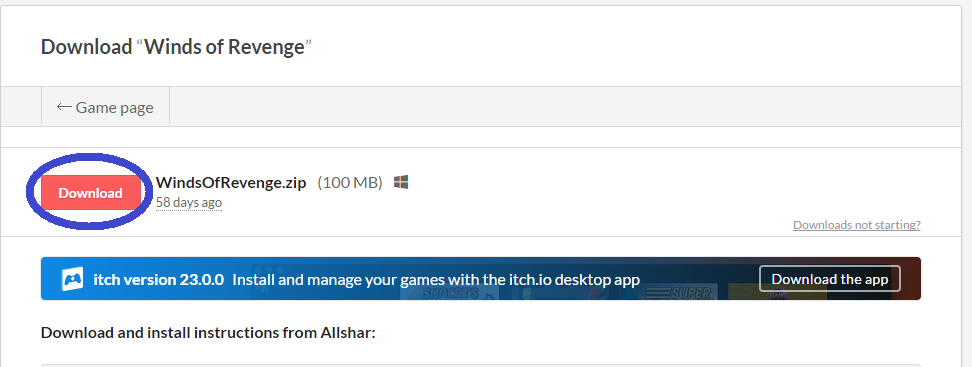
Task: Click the left arrow beside Game page
Action: point(64,107)
